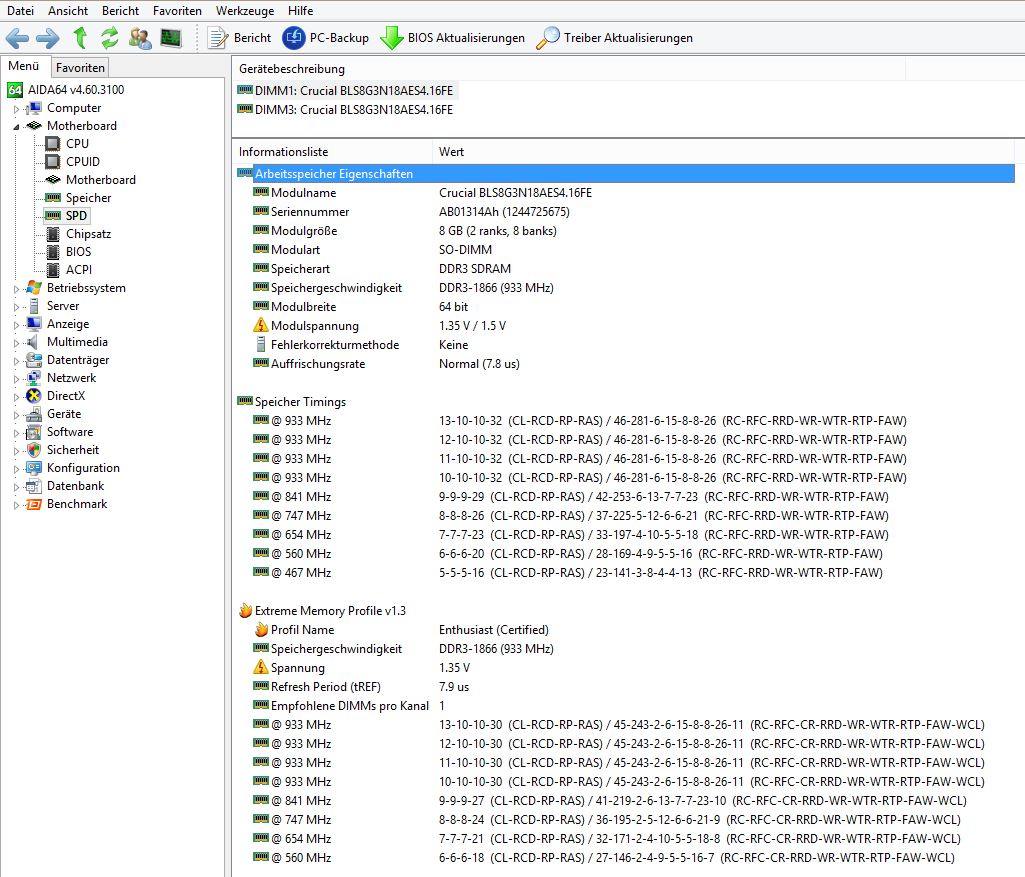Select the Seriennummer row
Screen dimensions: 1025x877
click(x=625, y=211)
